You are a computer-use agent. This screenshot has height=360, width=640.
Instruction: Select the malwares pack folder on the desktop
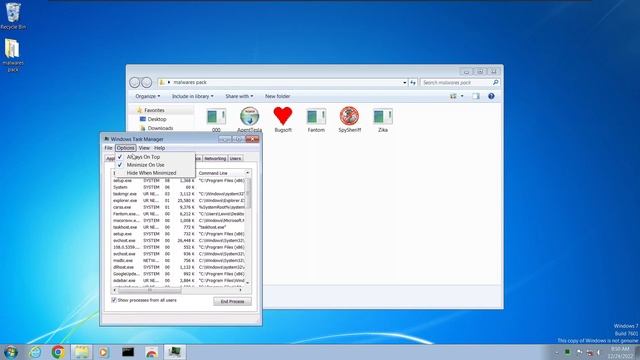[x=13, y=55]
